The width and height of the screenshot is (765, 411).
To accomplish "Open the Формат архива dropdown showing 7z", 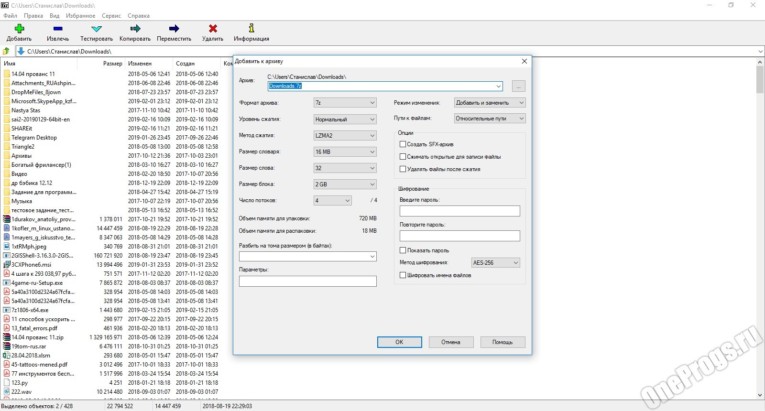I will (345, 103).
